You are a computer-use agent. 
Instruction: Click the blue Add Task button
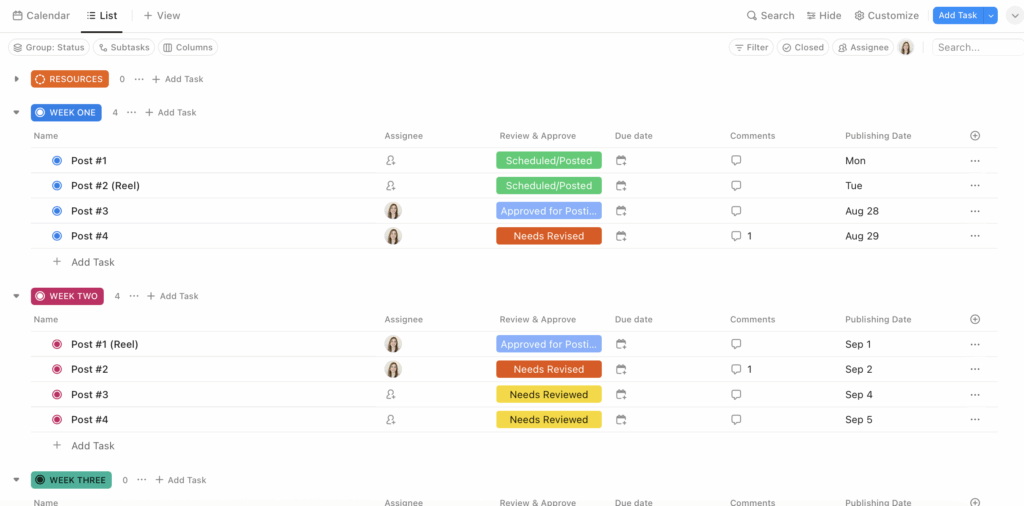pos(957,16)
